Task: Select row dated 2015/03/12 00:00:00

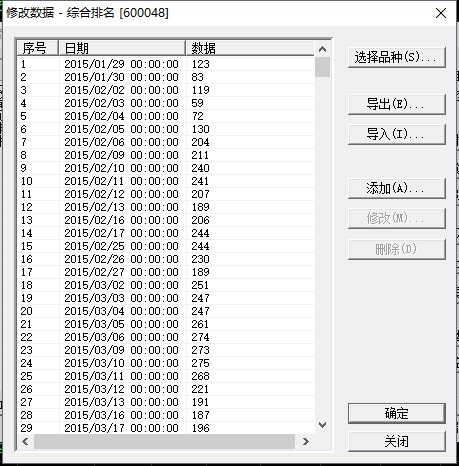Action: [x=166, y=389]
